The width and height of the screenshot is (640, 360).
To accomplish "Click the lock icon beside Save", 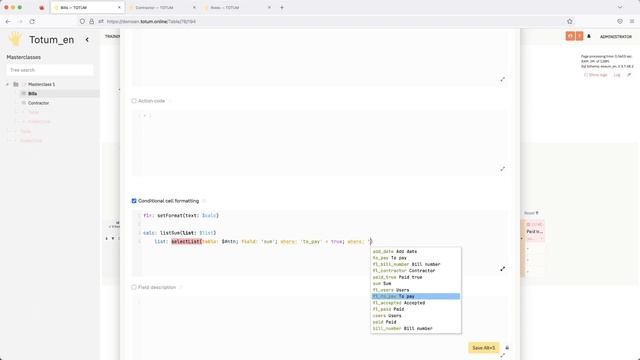I will pos(507,348).
